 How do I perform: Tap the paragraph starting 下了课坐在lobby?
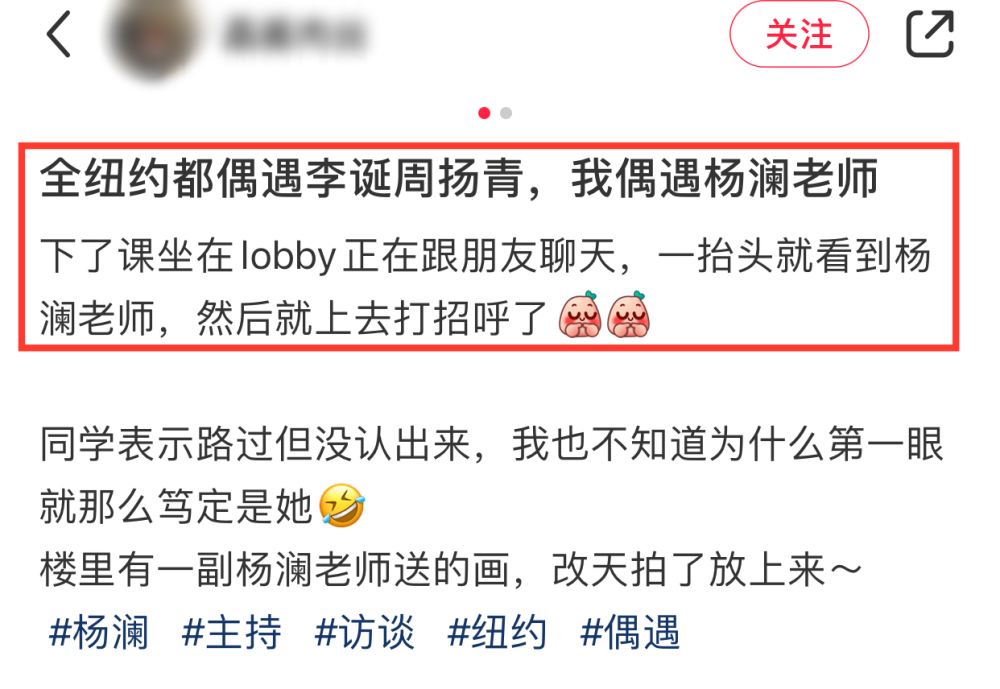pyautogui.click(x=485, y=287)
